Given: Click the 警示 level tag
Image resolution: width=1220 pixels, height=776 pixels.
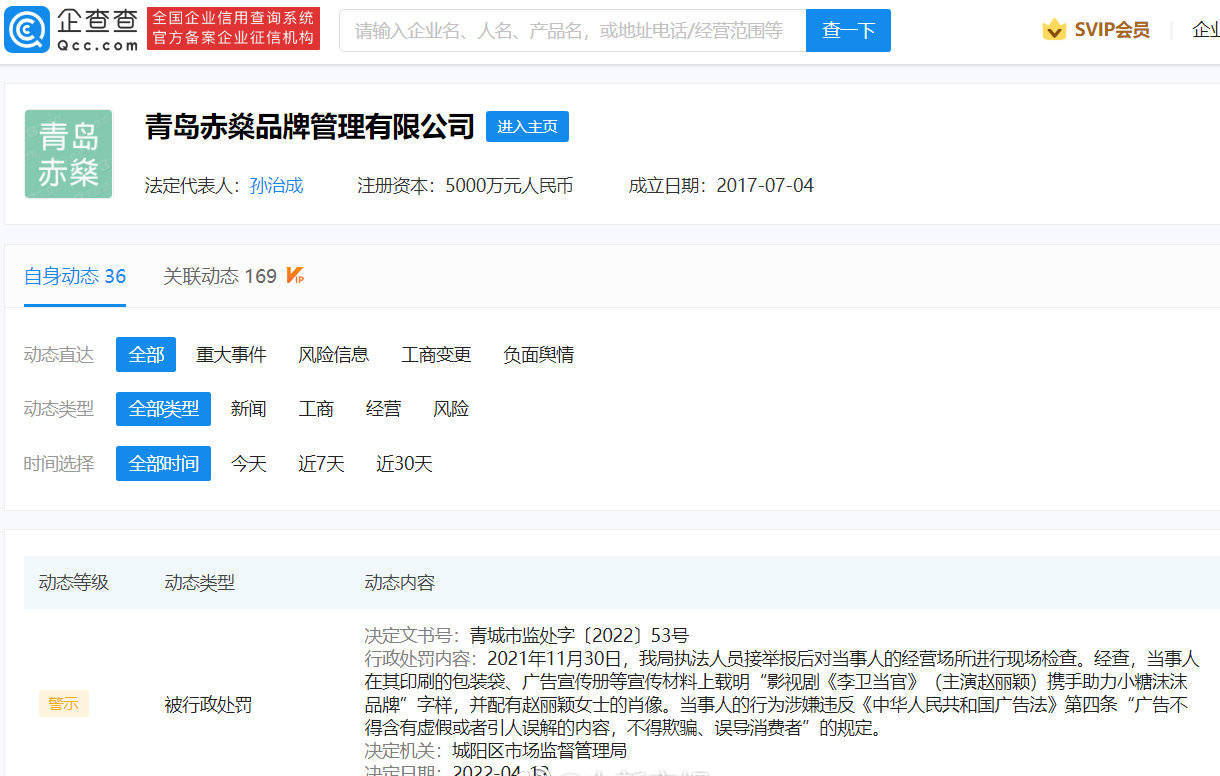Looking at the screenshot, I should pyautogui.click(x=64, y=704).
